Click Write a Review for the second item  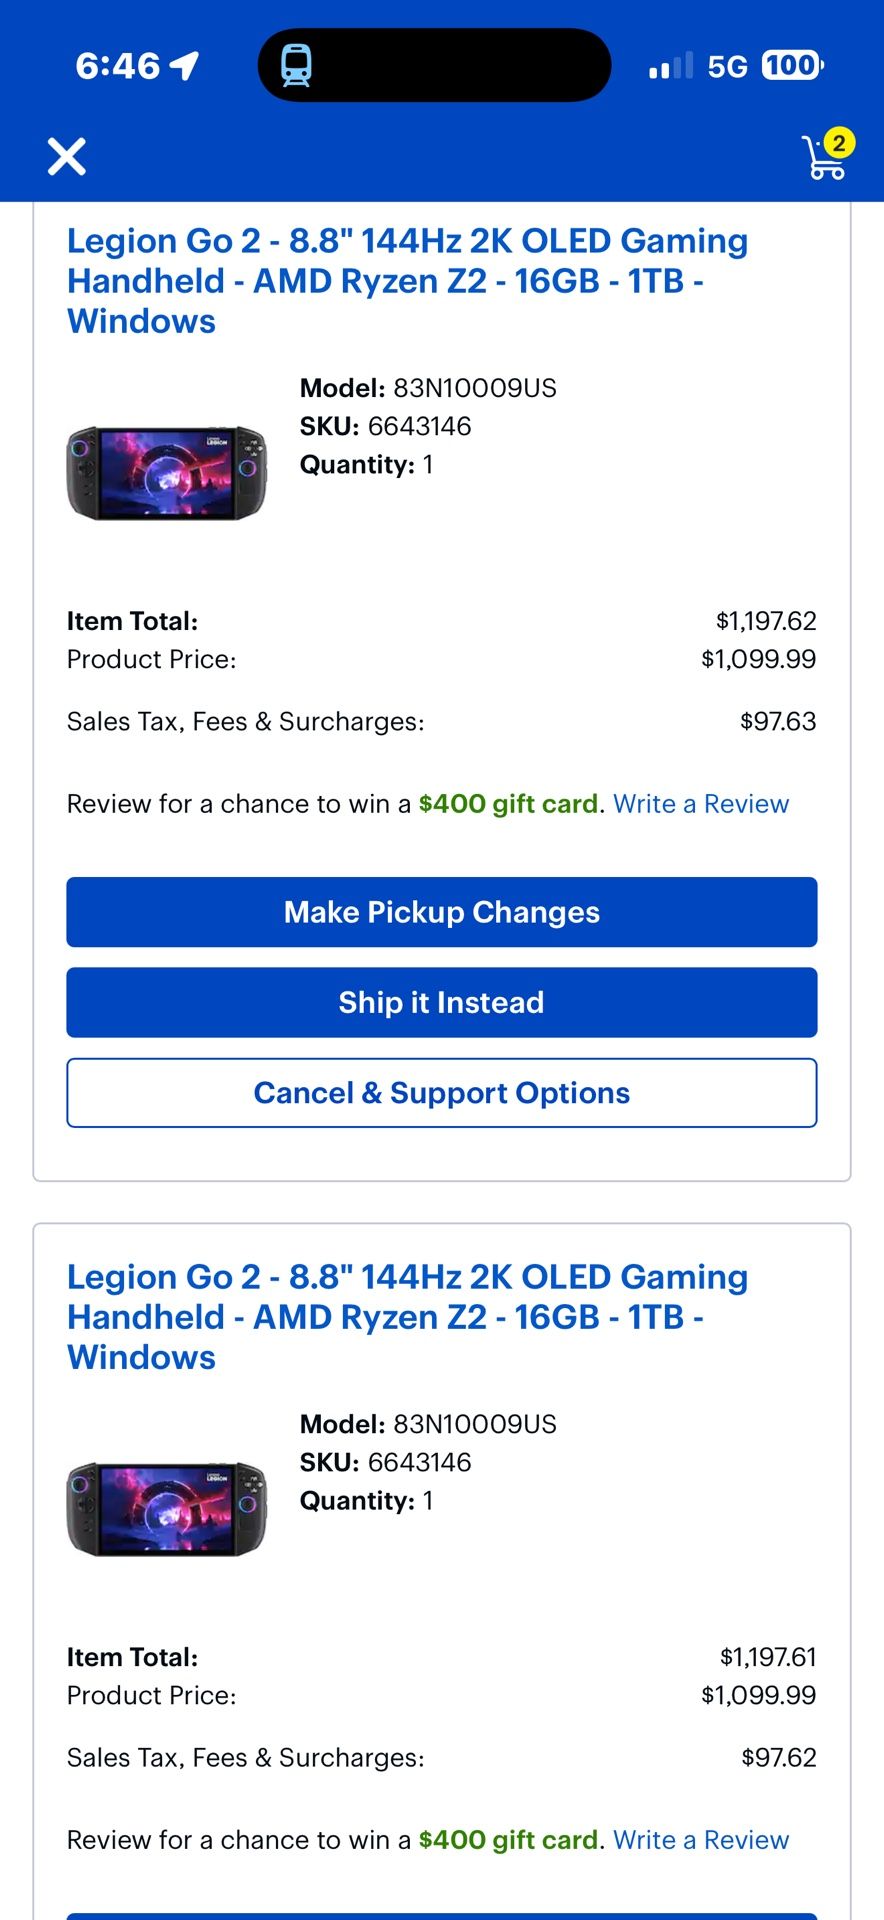(701, 1840)
